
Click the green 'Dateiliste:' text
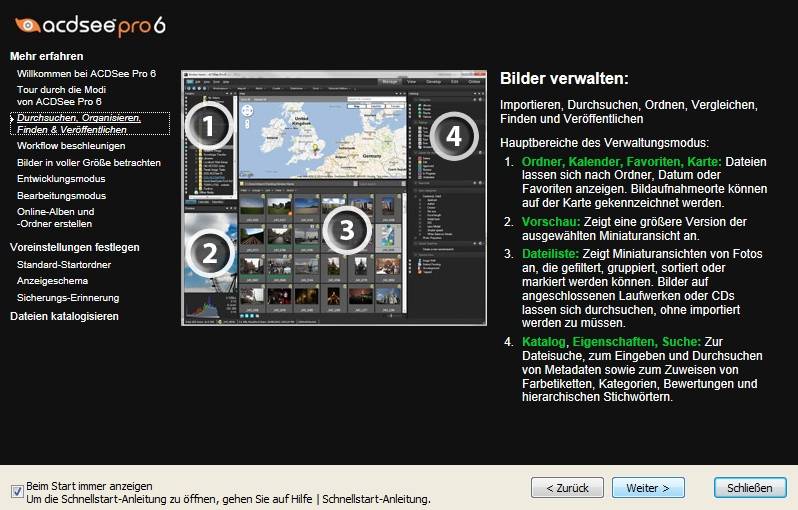550,254
